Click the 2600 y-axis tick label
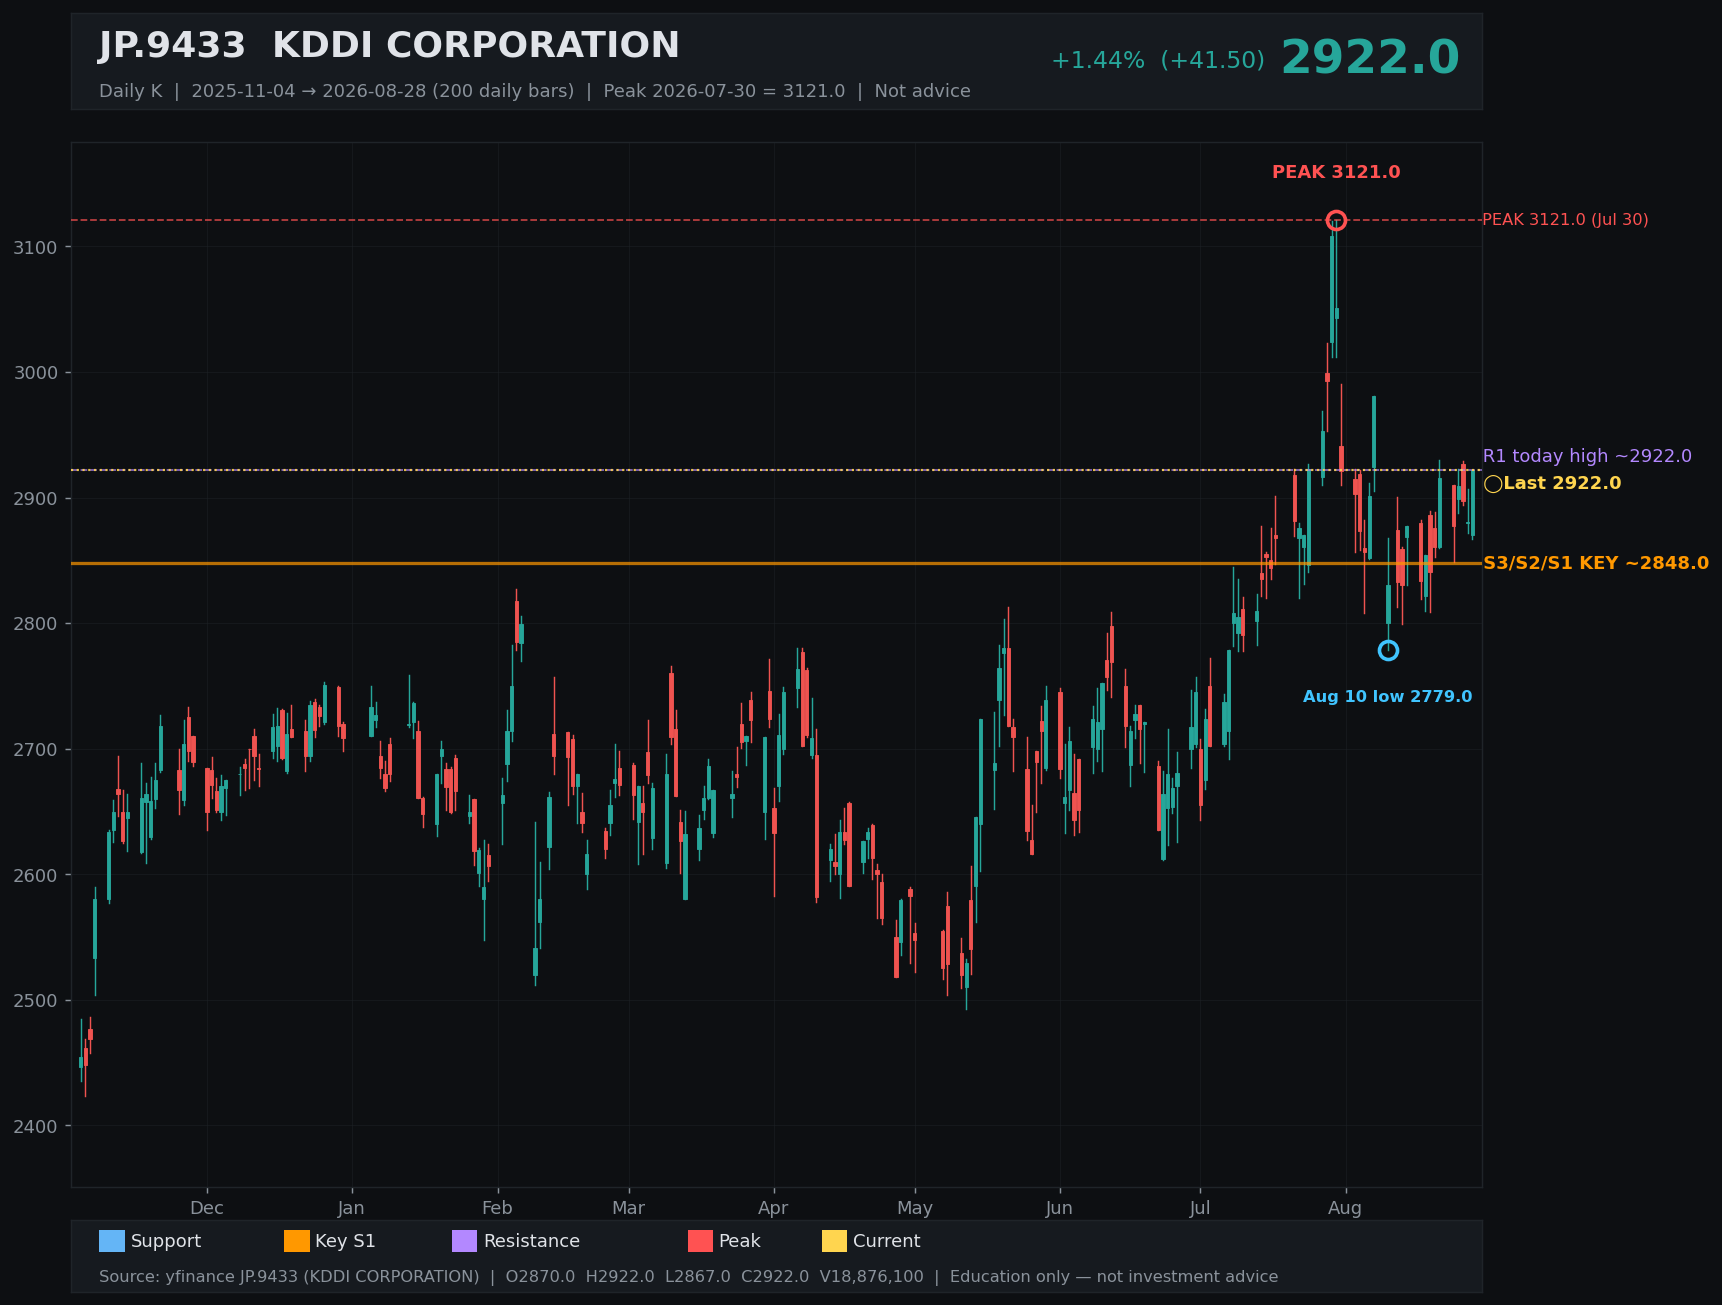Viewport: 1722px width, 1305px height. (36, 875)
